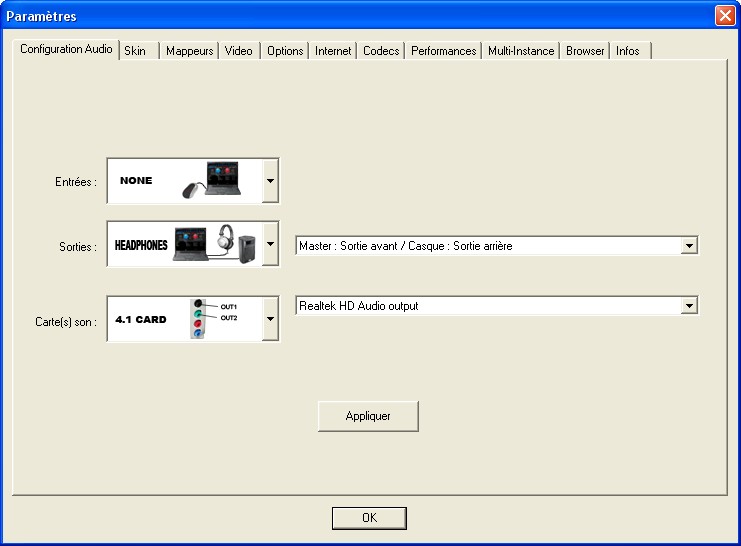This screenshot has width=741, height=546.
Task: Expand the Entrées dropdown arrow
Action: tap(269, 182)
